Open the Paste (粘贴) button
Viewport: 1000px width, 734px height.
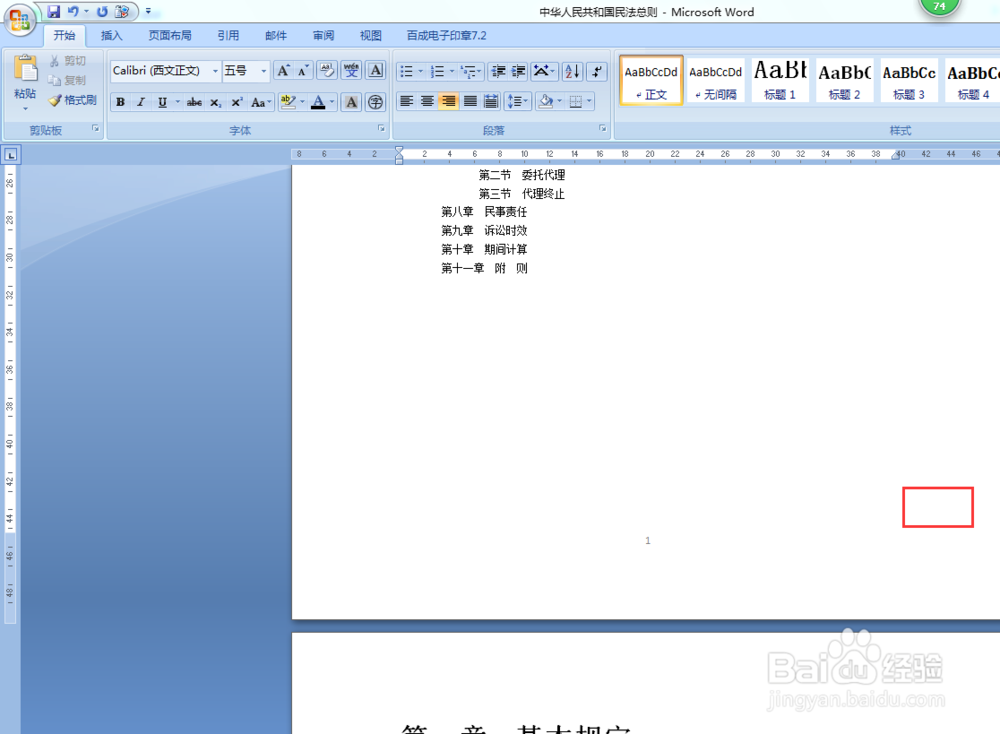pyautogui.click(x=25, y=82)
